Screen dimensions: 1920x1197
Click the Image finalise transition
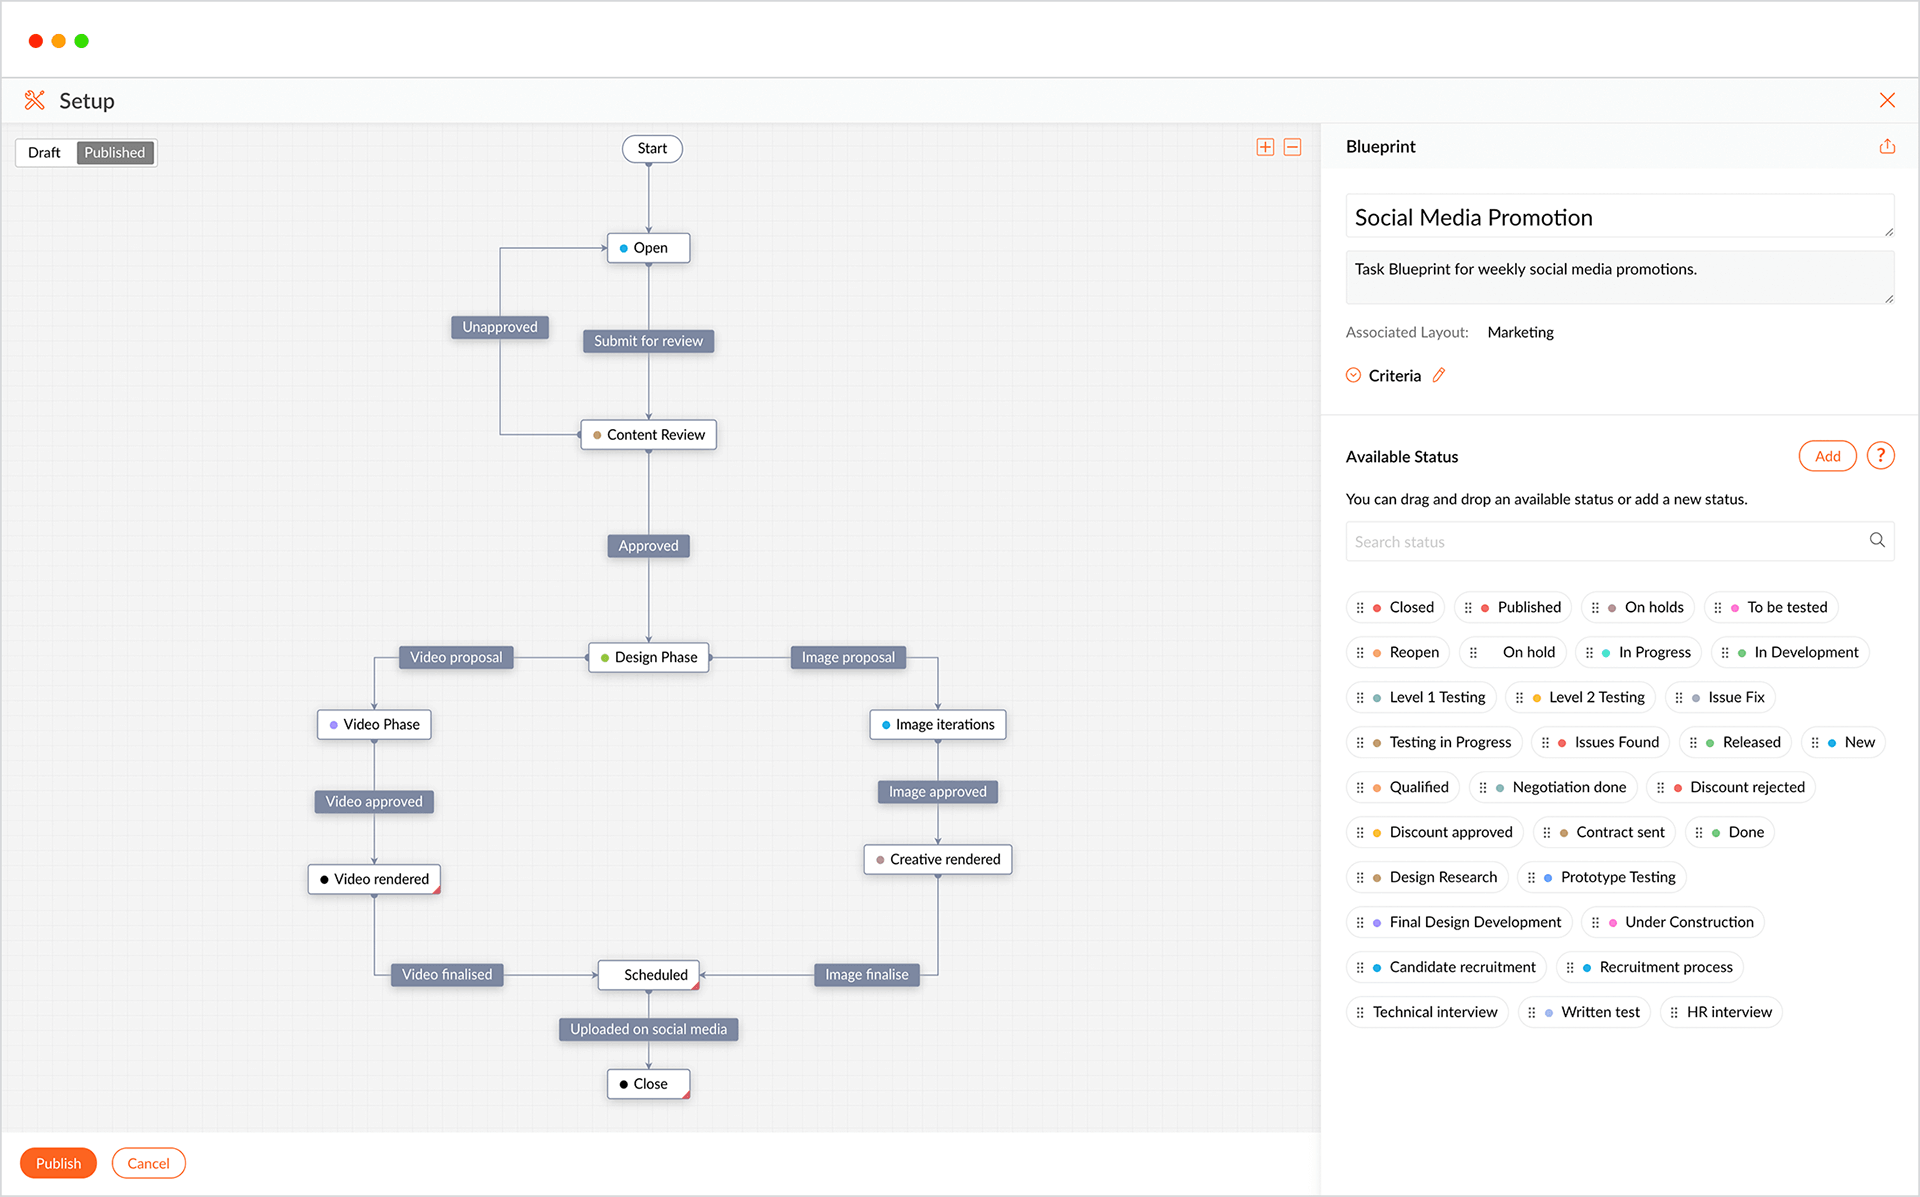[x=866, y=975]
